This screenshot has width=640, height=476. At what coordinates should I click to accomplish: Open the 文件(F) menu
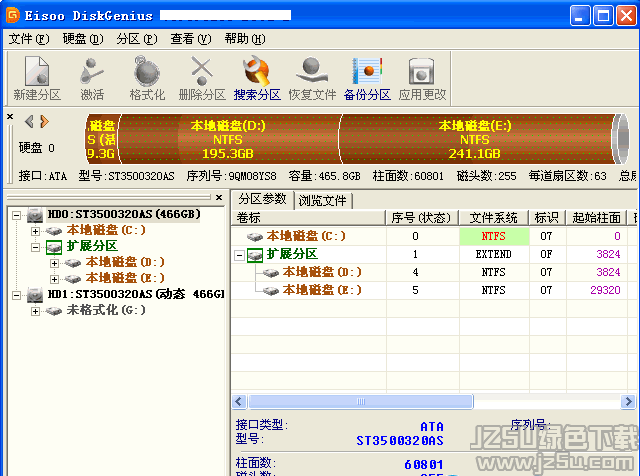click(29, 39)
